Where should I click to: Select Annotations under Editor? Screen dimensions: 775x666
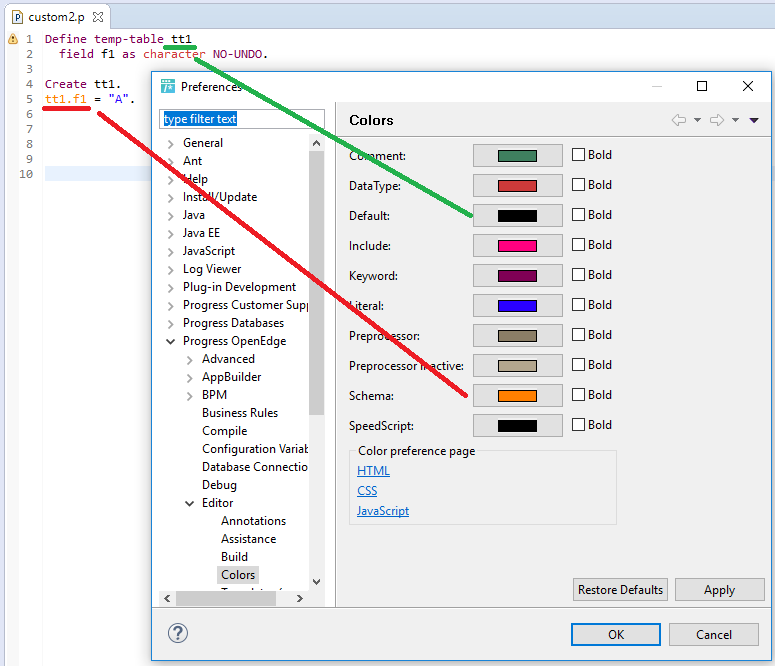coord(254,521)
